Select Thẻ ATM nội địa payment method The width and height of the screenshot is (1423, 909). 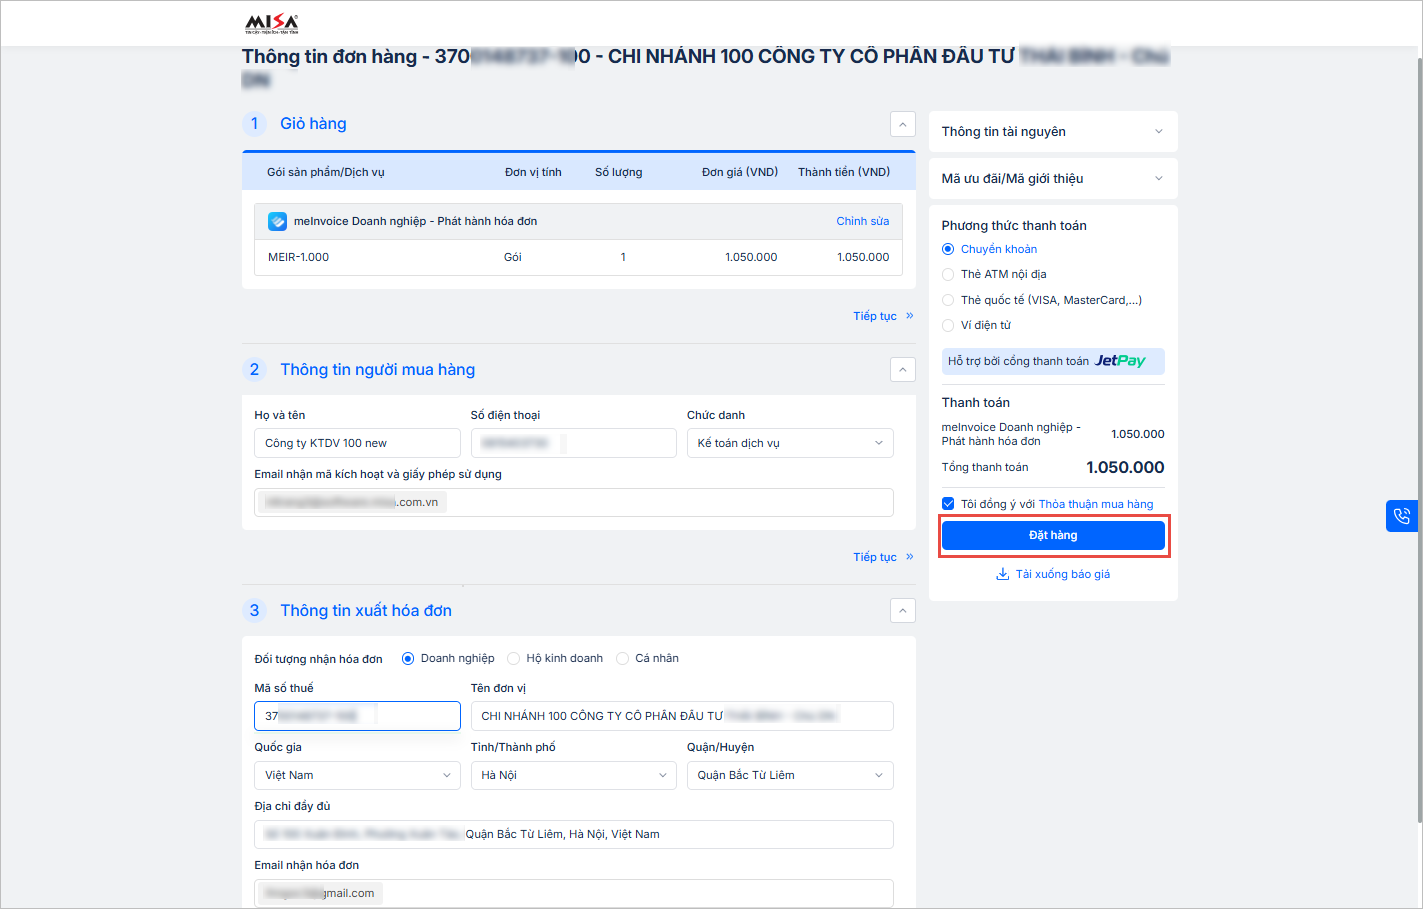pyautogui.click(x=948, y=274)
